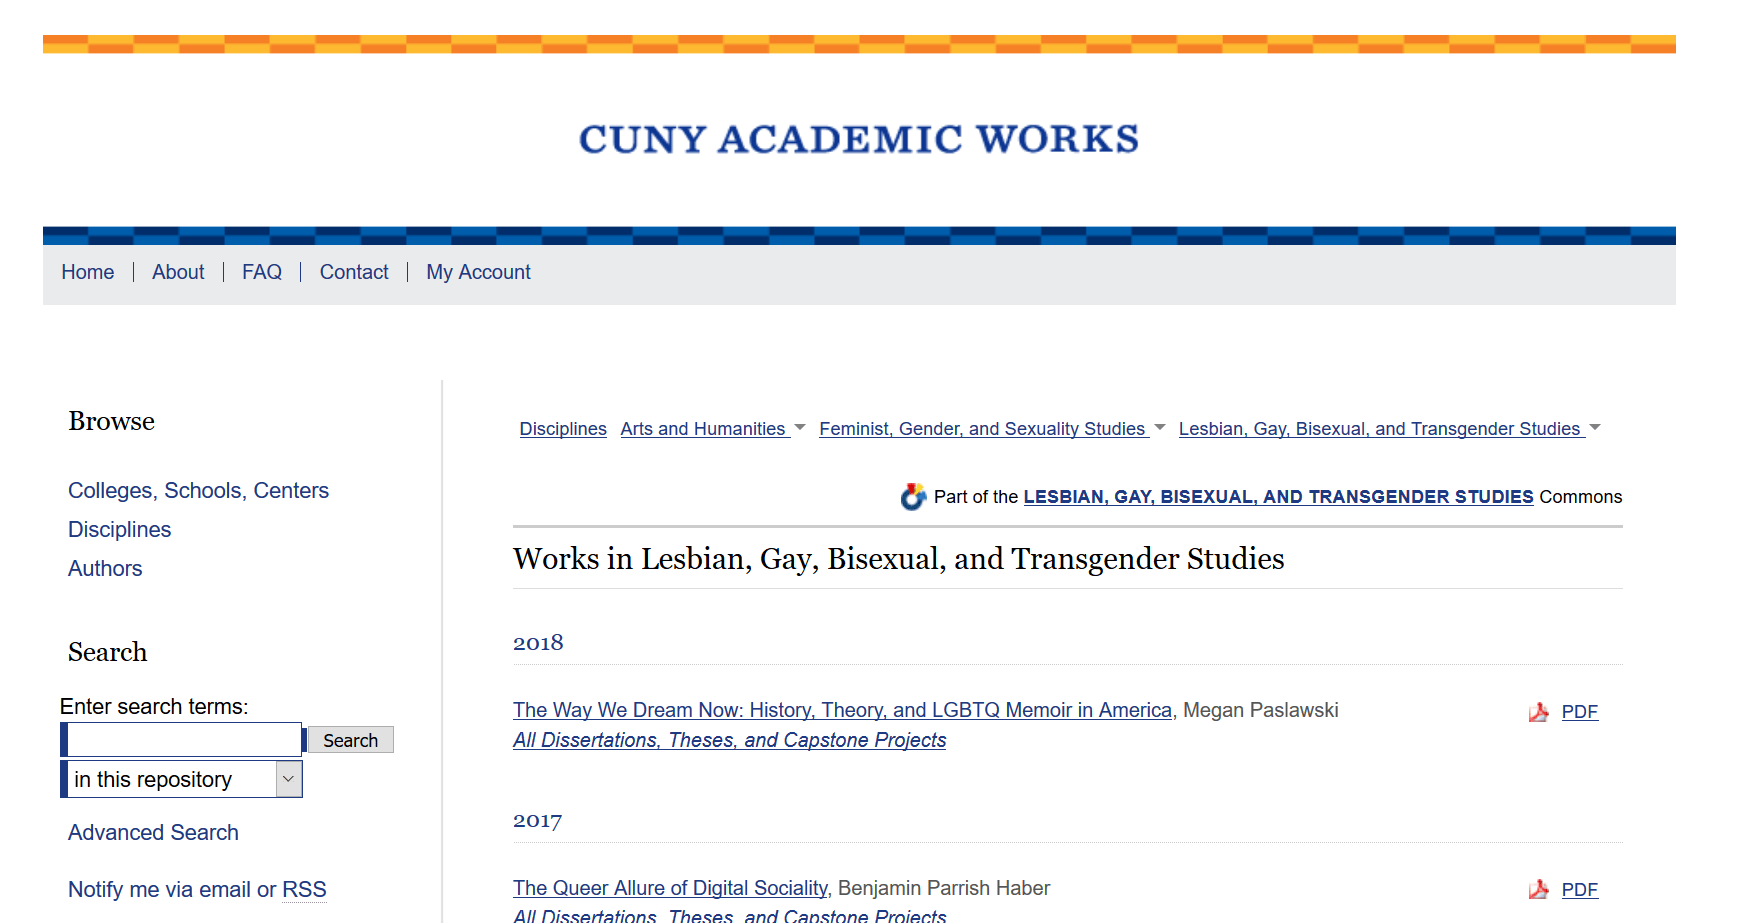Click the '2018' year heading

[x=538, y=642]
